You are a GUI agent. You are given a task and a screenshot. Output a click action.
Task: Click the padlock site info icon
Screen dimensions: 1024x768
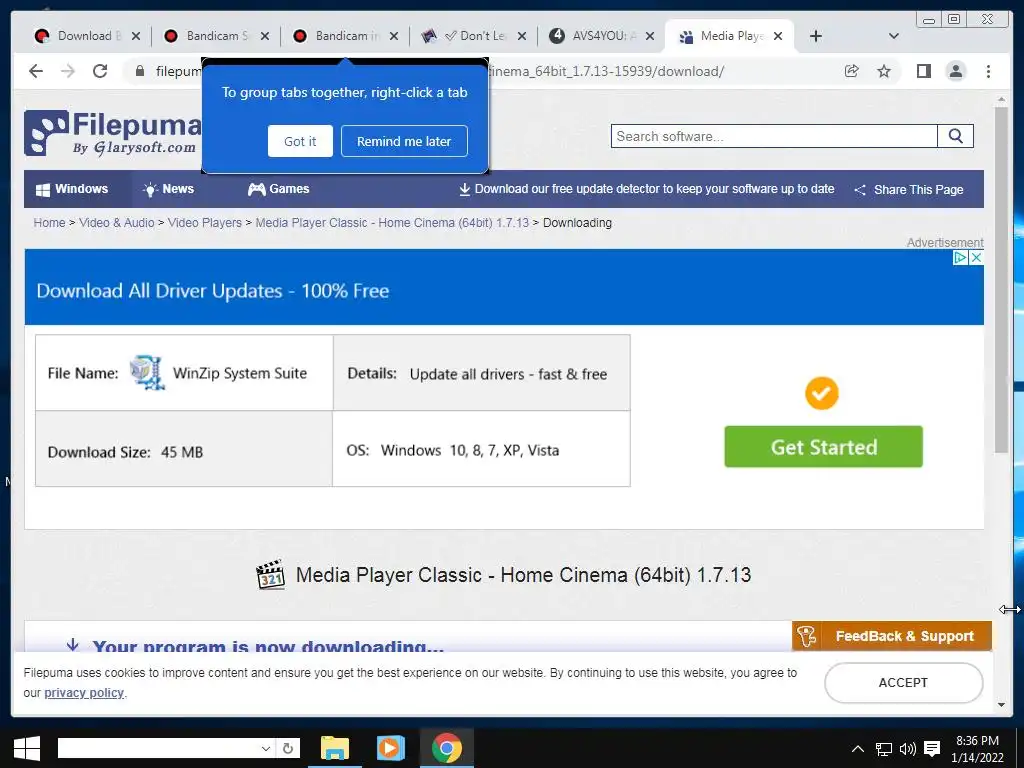[140, 71]
